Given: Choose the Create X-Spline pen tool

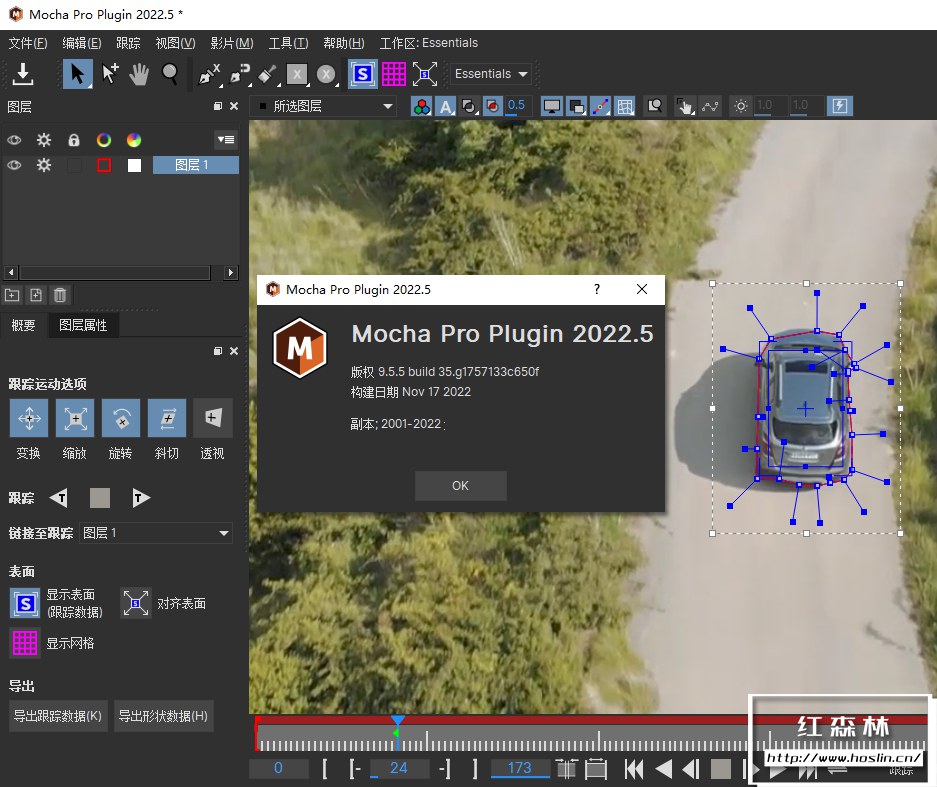Looking at the screenshot, I should 208,73.
